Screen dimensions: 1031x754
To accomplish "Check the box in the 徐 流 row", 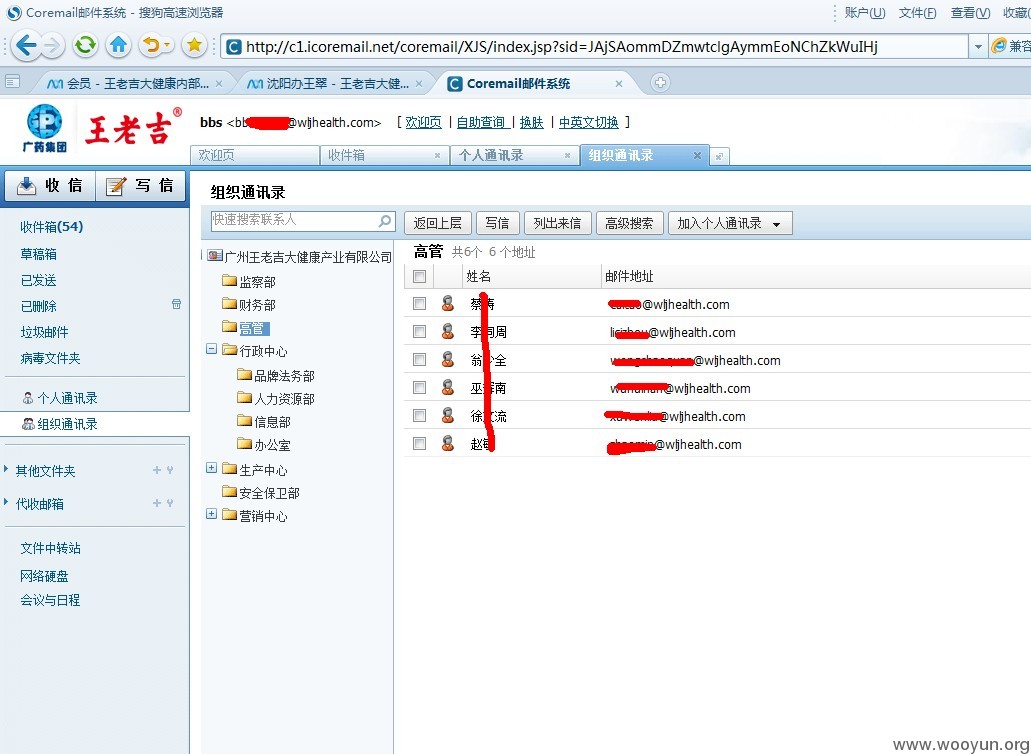I will coord(419,415).
